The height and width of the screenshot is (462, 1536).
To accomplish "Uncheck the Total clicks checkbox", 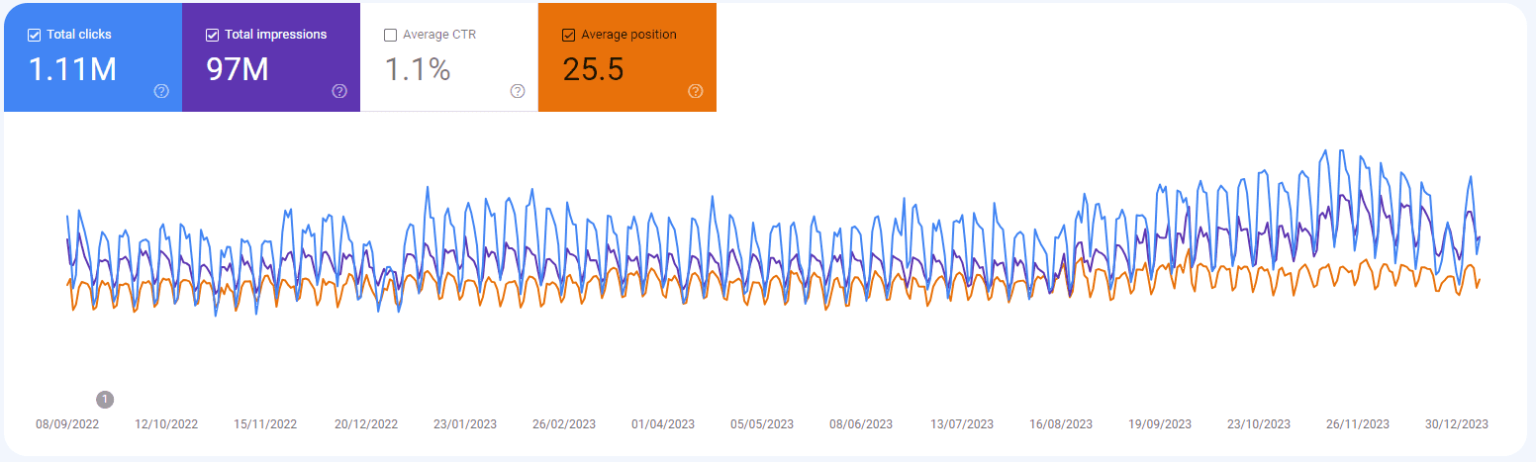I will coord(34,35).
